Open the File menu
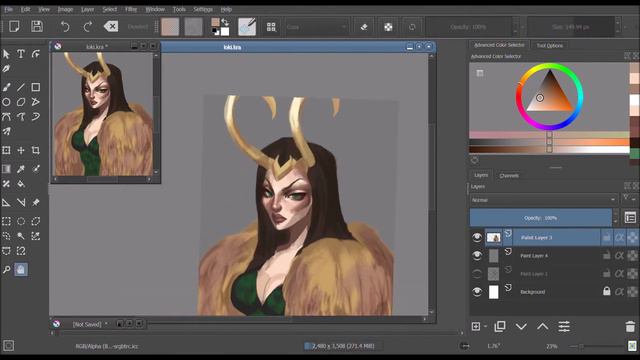Viewport: 640px width, 360px height. [9, 9]
